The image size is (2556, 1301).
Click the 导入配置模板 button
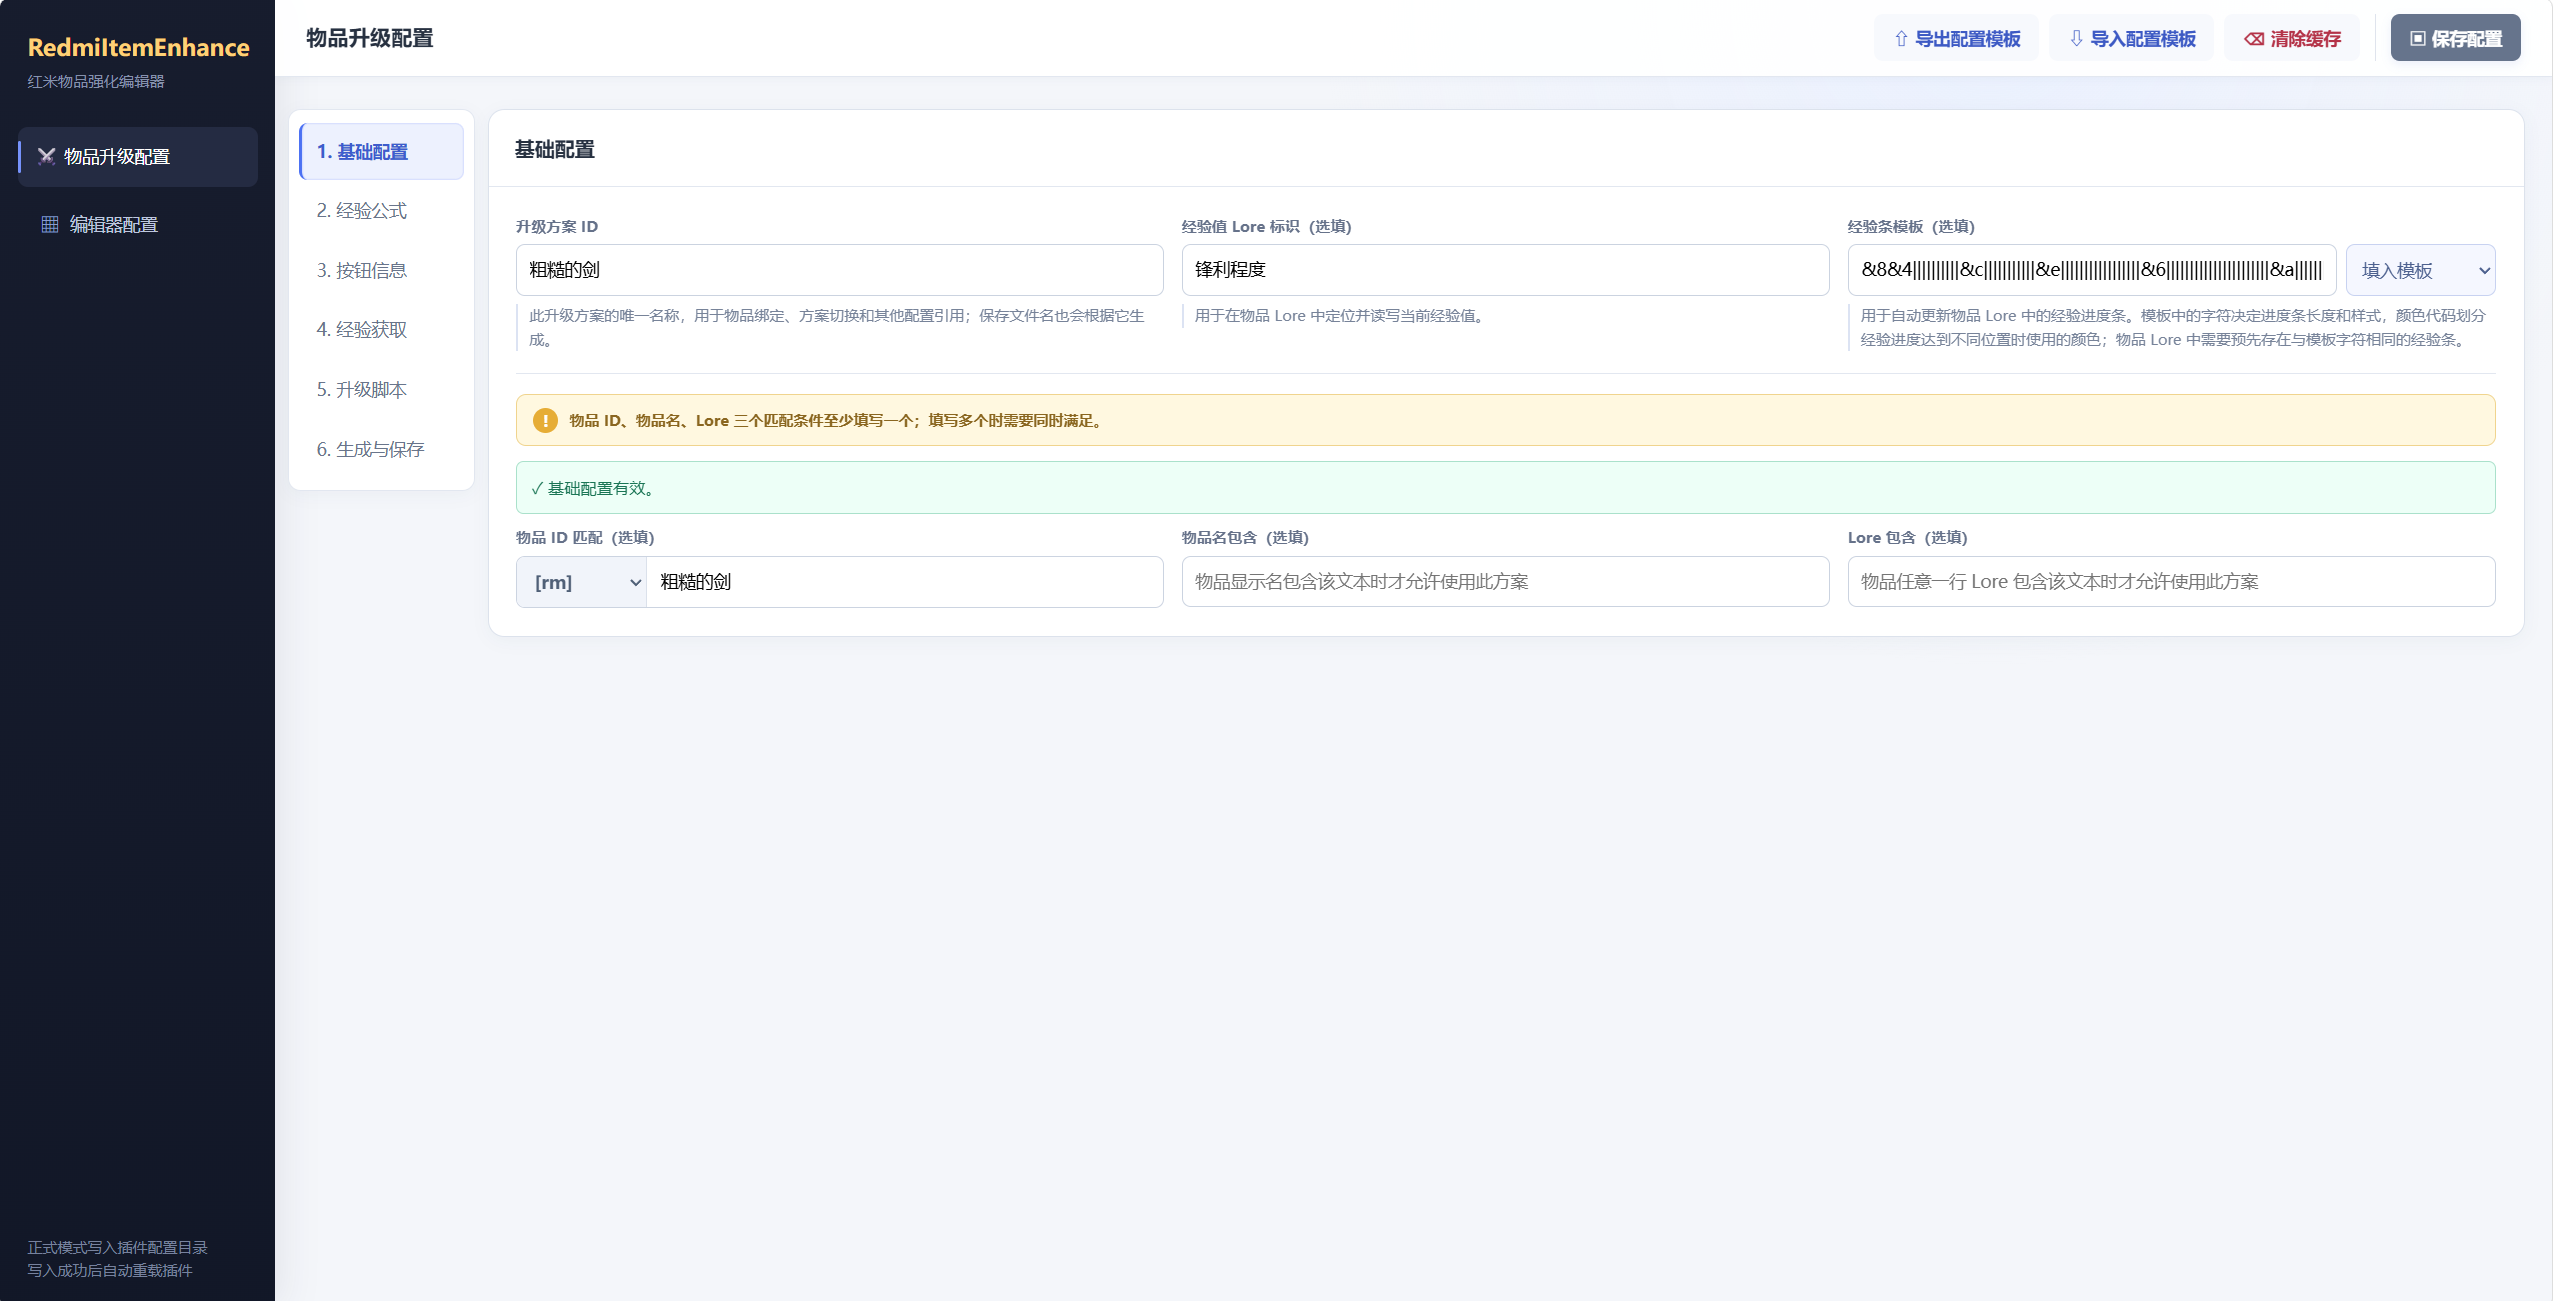click(x=2131, y=38)
